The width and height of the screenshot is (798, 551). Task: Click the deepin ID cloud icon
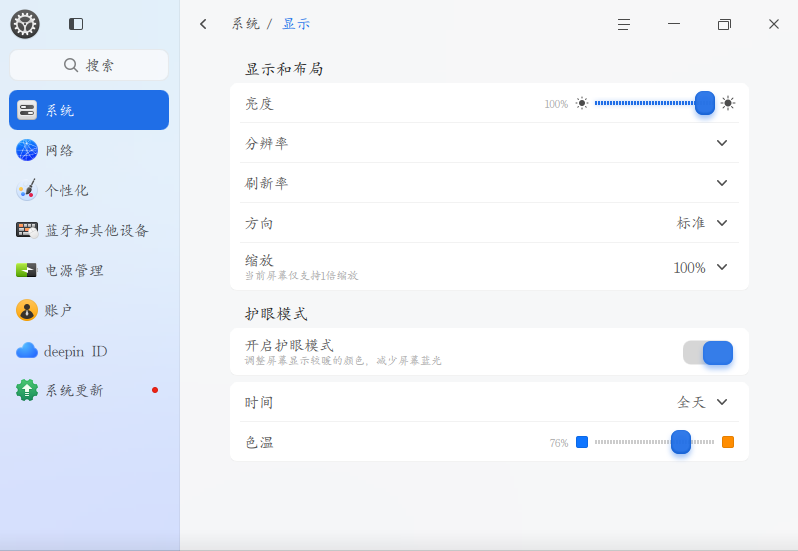tap(27, 351)
